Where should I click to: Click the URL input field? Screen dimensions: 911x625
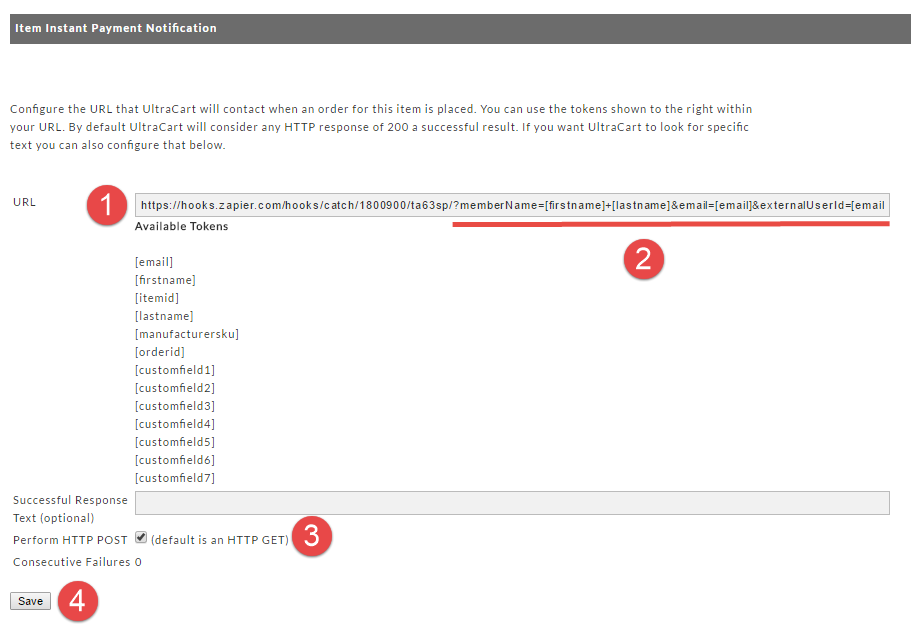[512, 205]
